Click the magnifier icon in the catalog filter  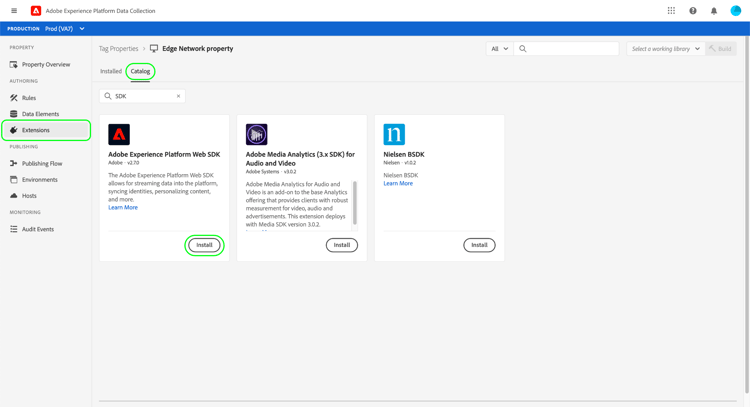click(x=108, y=96)
